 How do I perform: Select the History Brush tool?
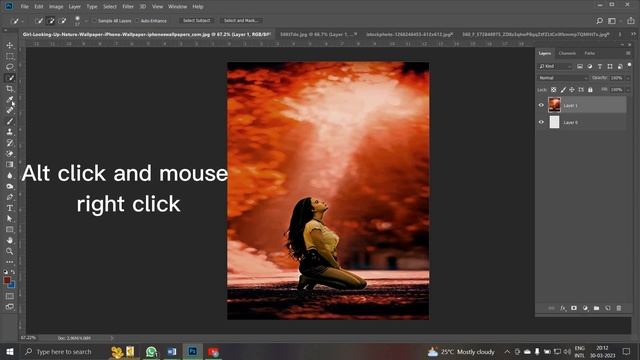coord(9,143)
